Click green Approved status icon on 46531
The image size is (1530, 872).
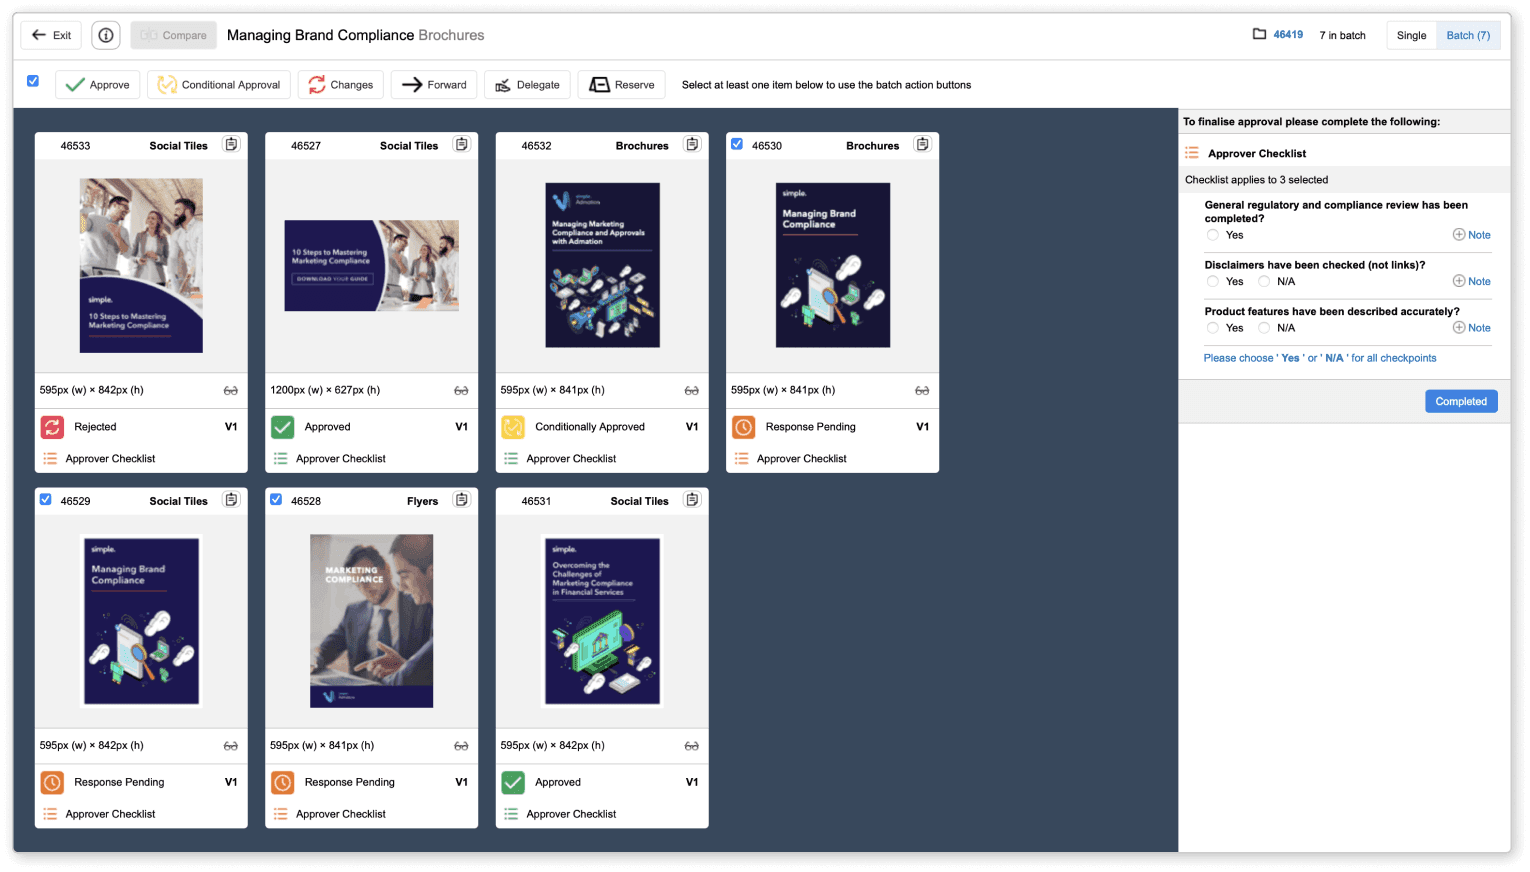tap(513, 782)
